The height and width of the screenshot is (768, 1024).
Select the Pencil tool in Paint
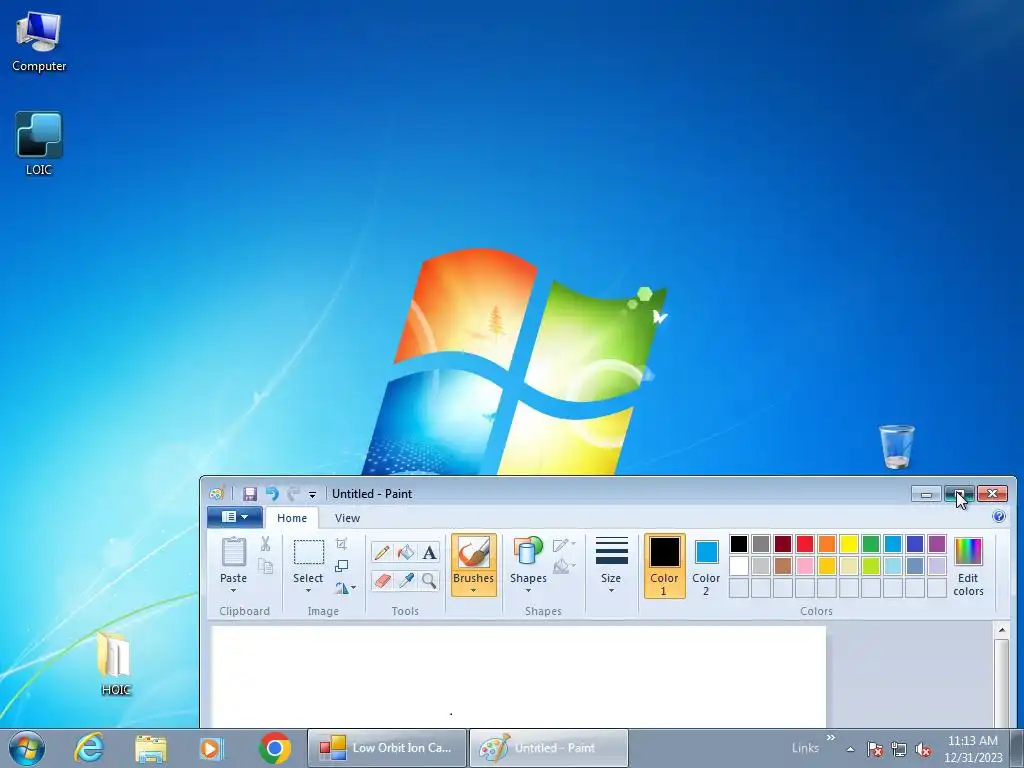382,552
